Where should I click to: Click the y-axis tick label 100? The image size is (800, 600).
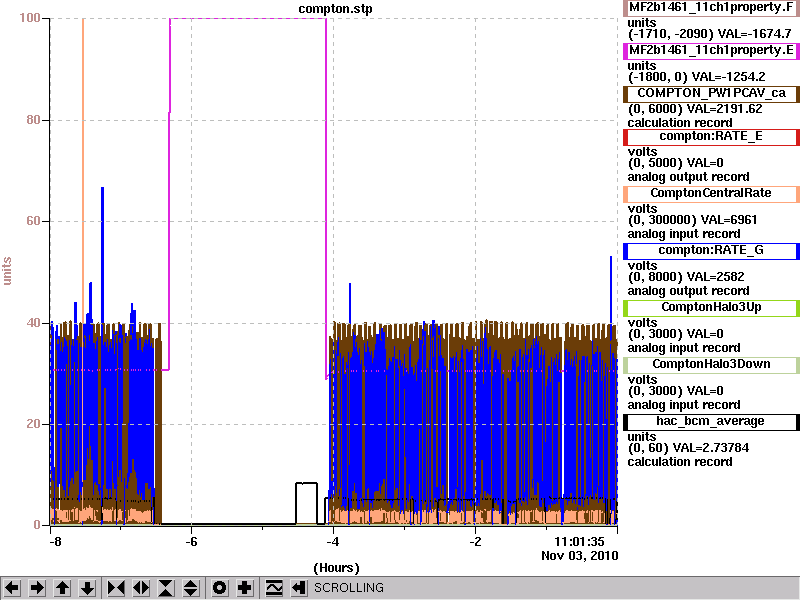(x=30, y=18)
